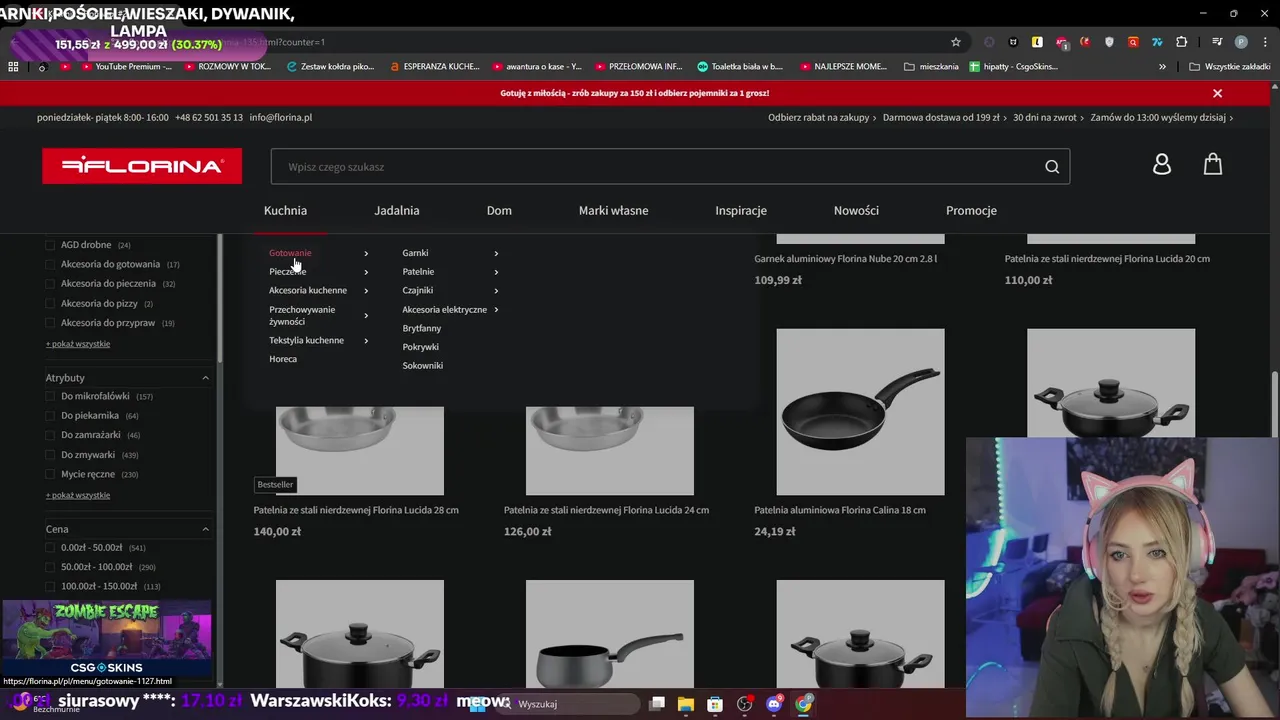The width and height of the screenshot is (1280, 720).
Task: Open File Explorer from the taskbar
Action: [x=686, y=704]
